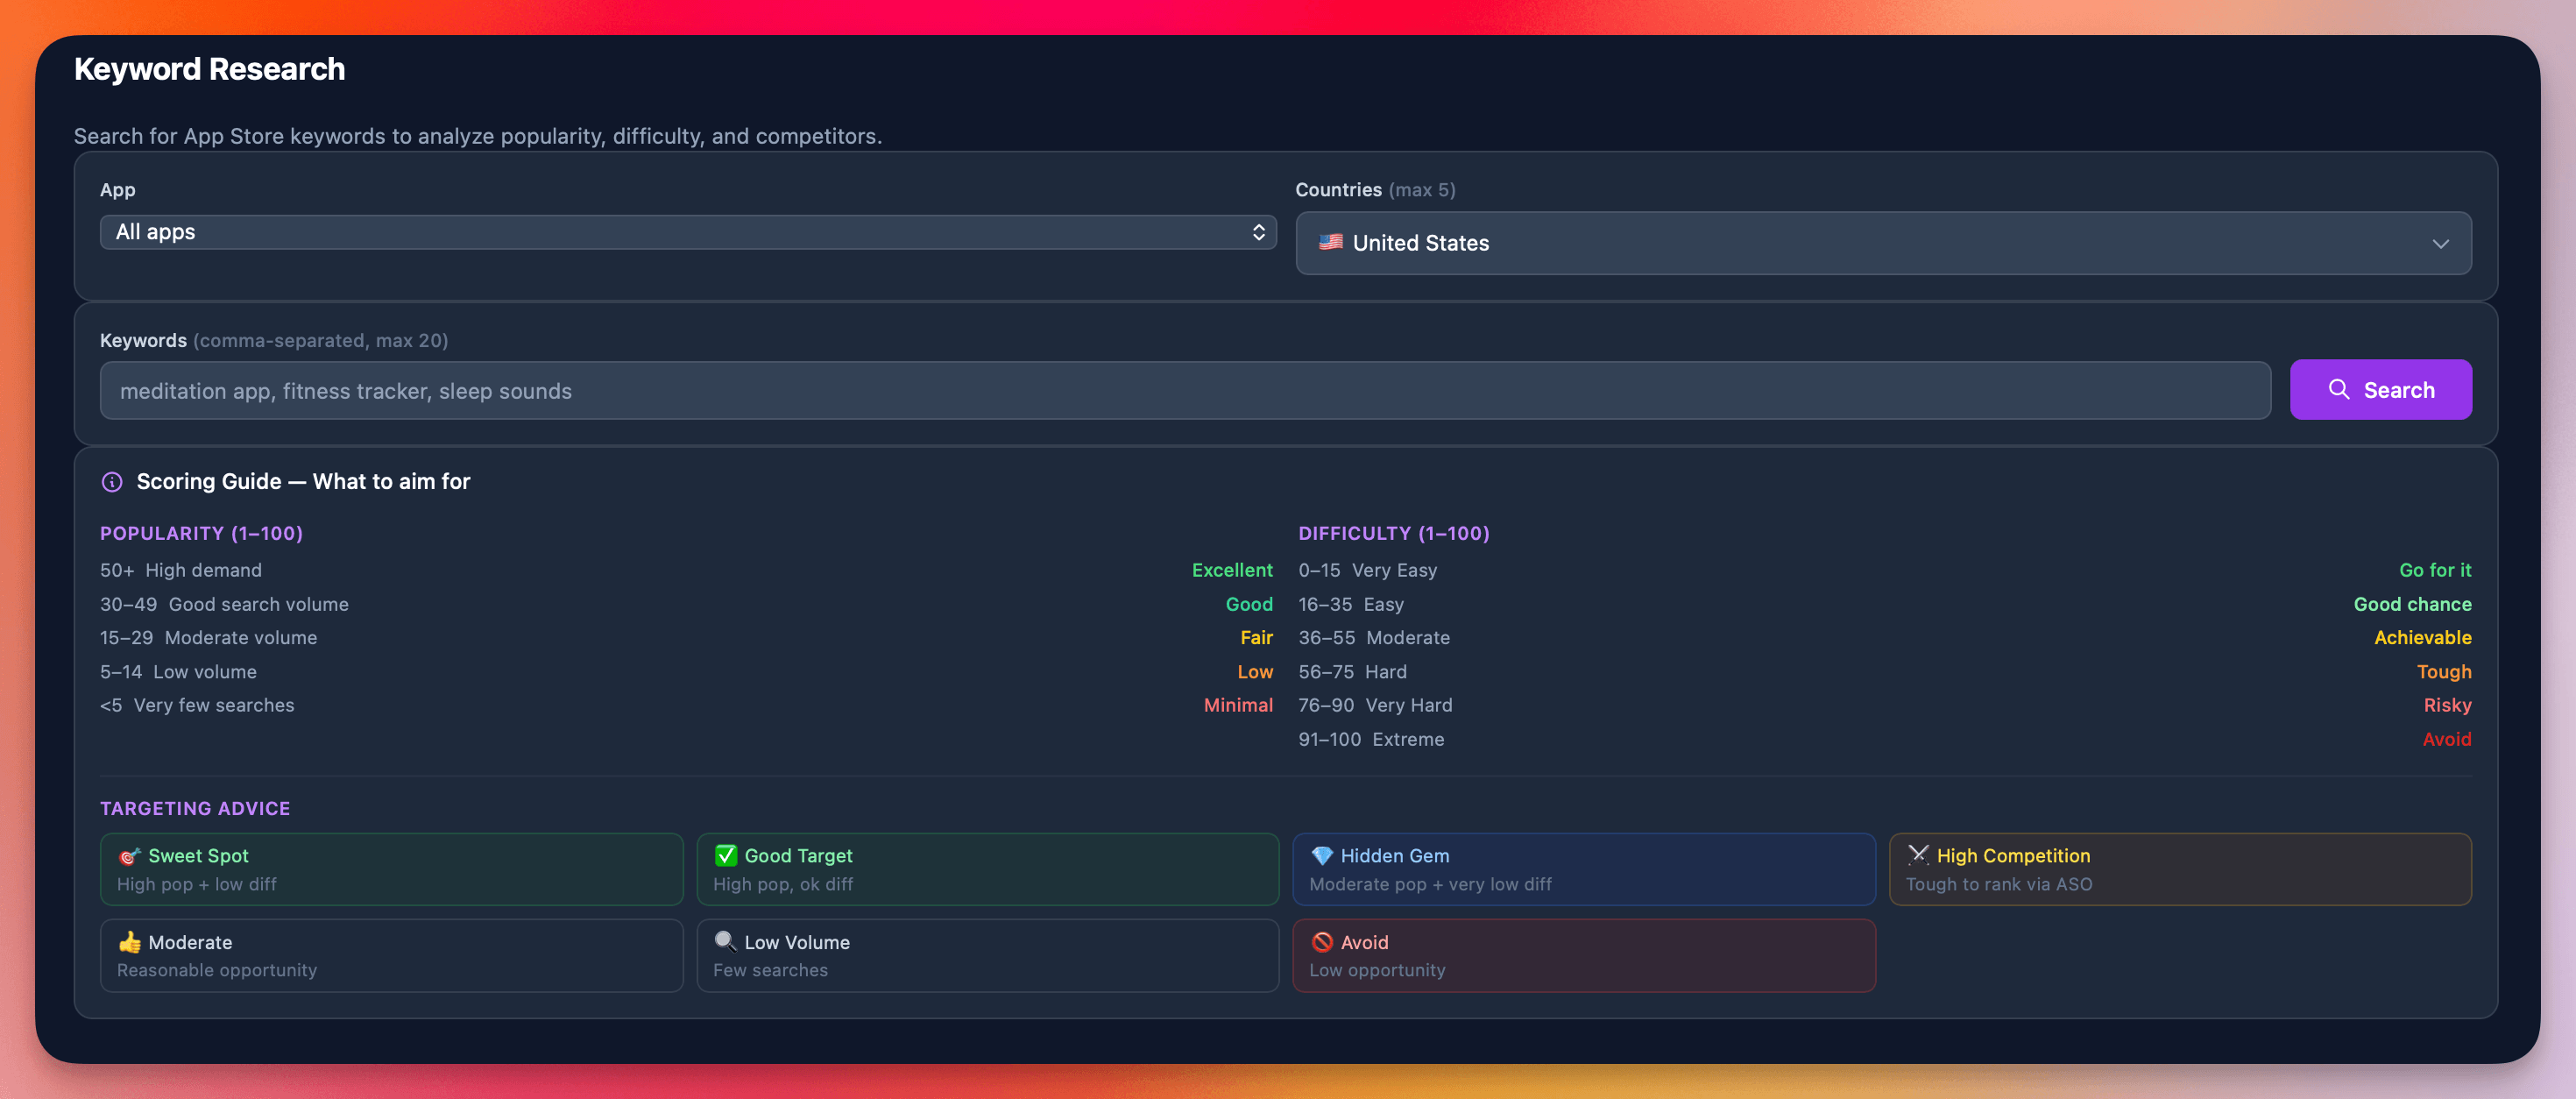
Task: Click '15–29 Moderate volume' row
Action: (x=686, y=638)
